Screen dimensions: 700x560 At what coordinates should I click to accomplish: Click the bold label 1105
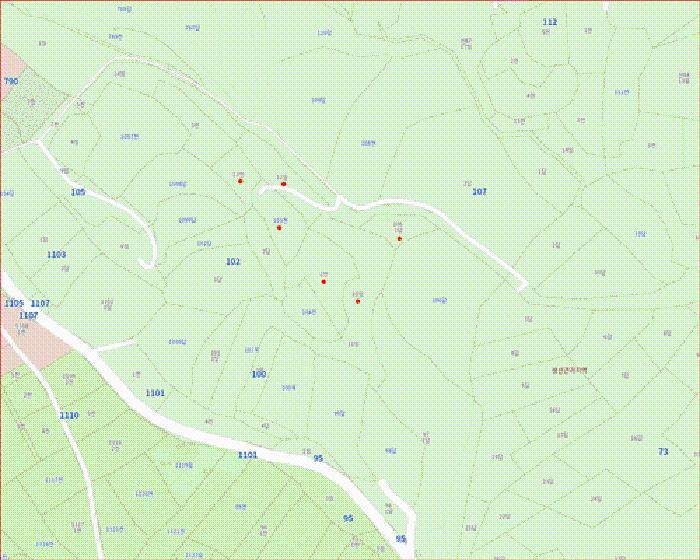[14, 304]
